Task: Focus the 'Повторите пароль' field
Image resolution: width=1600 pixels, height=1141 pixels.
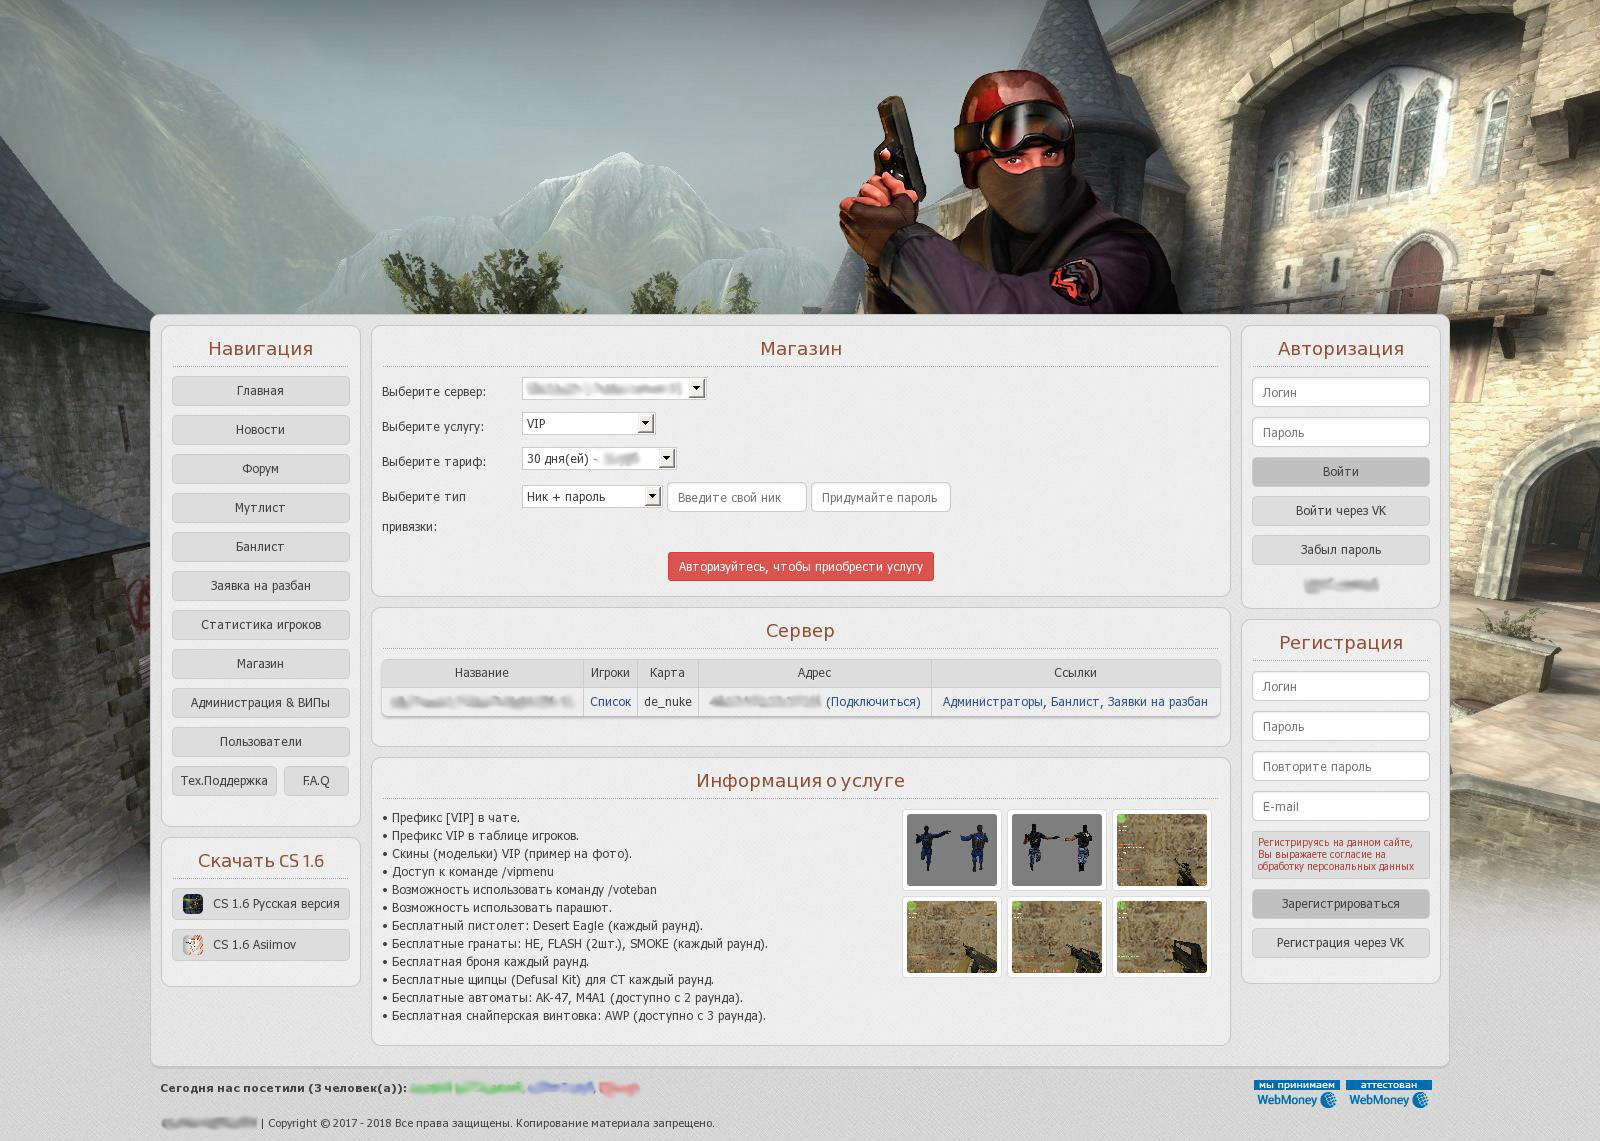Action: coord(1340,767)
